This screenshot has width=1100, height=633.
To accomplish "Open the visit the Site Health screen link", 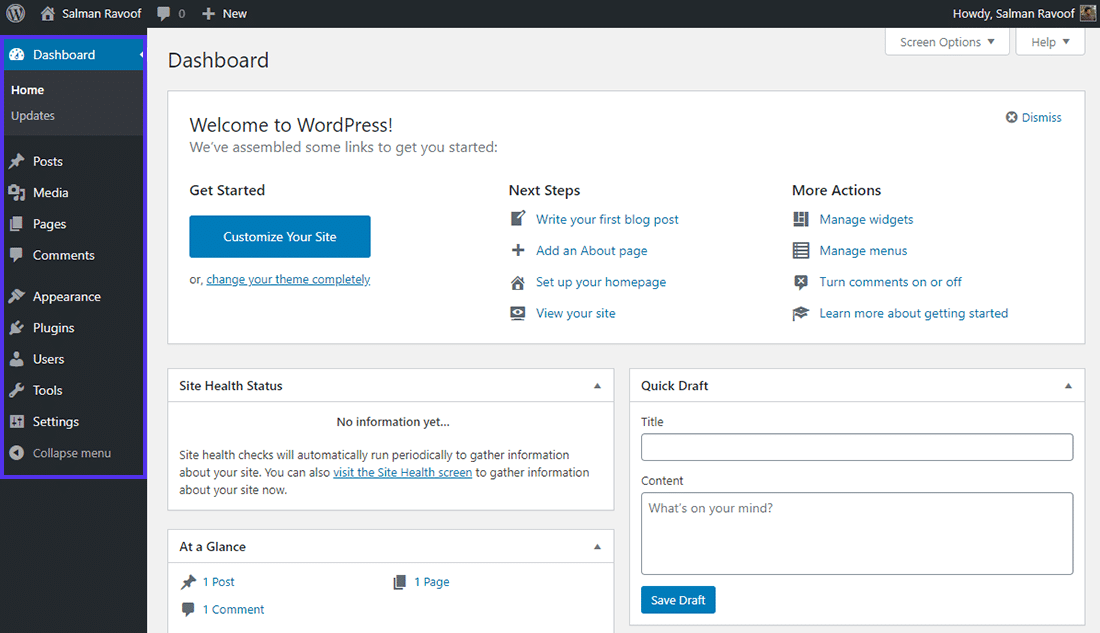I will pyautogui.click(x=402, y=472).
